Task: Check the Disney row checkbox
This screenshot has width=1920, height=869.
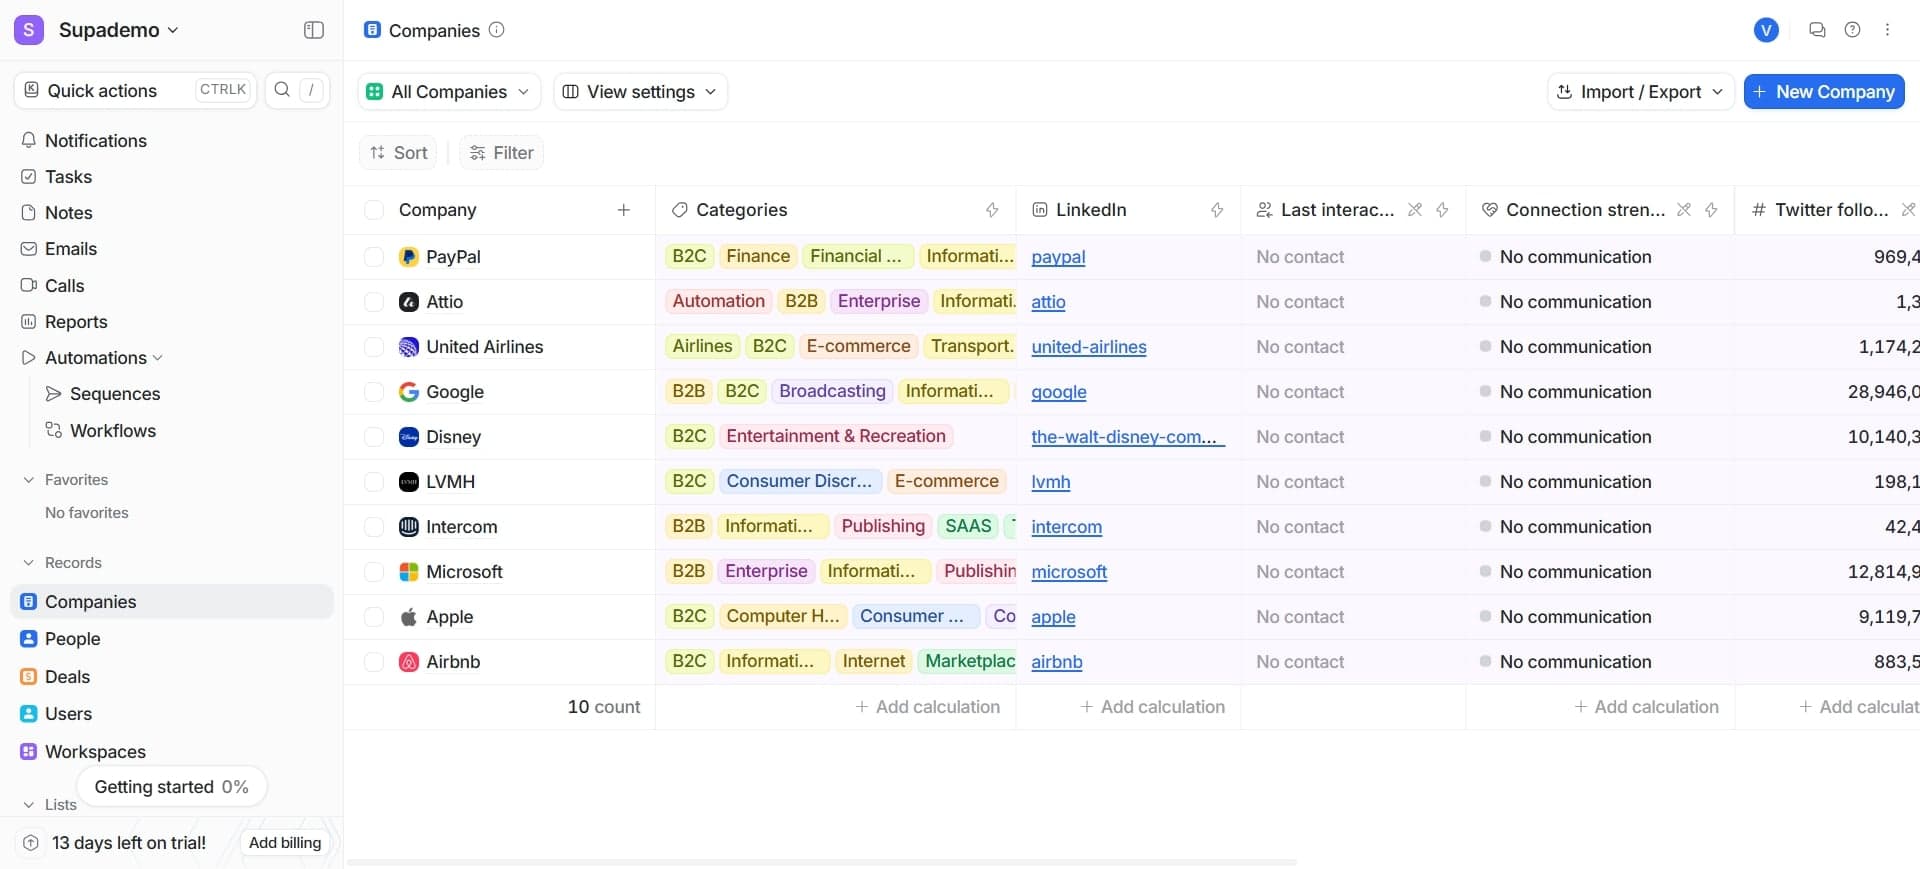Action: point(374,437)
